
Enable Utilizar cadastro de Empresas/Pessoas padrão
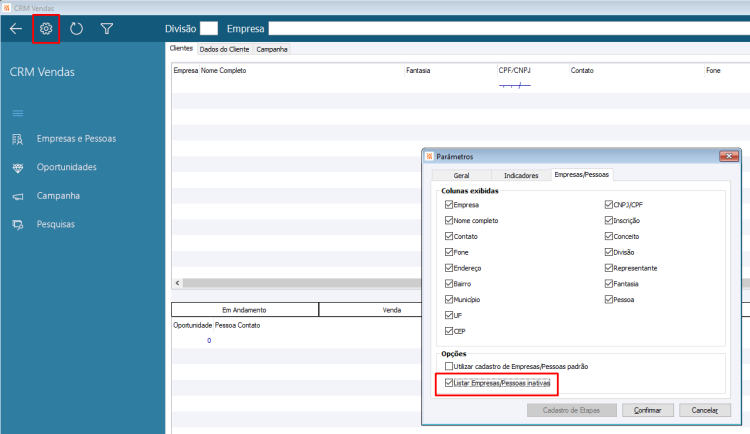point(449,367)
